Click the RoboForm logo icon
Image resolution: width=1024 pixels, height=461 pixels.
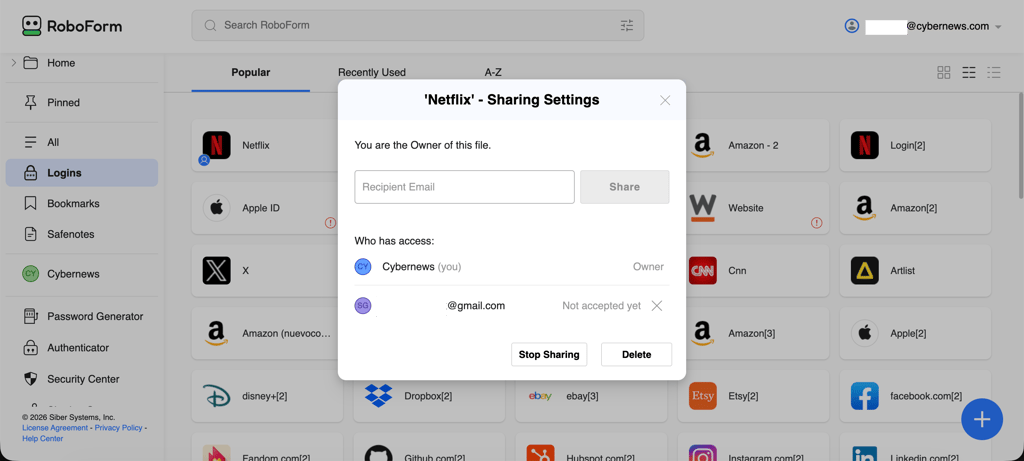click(31, 26)
